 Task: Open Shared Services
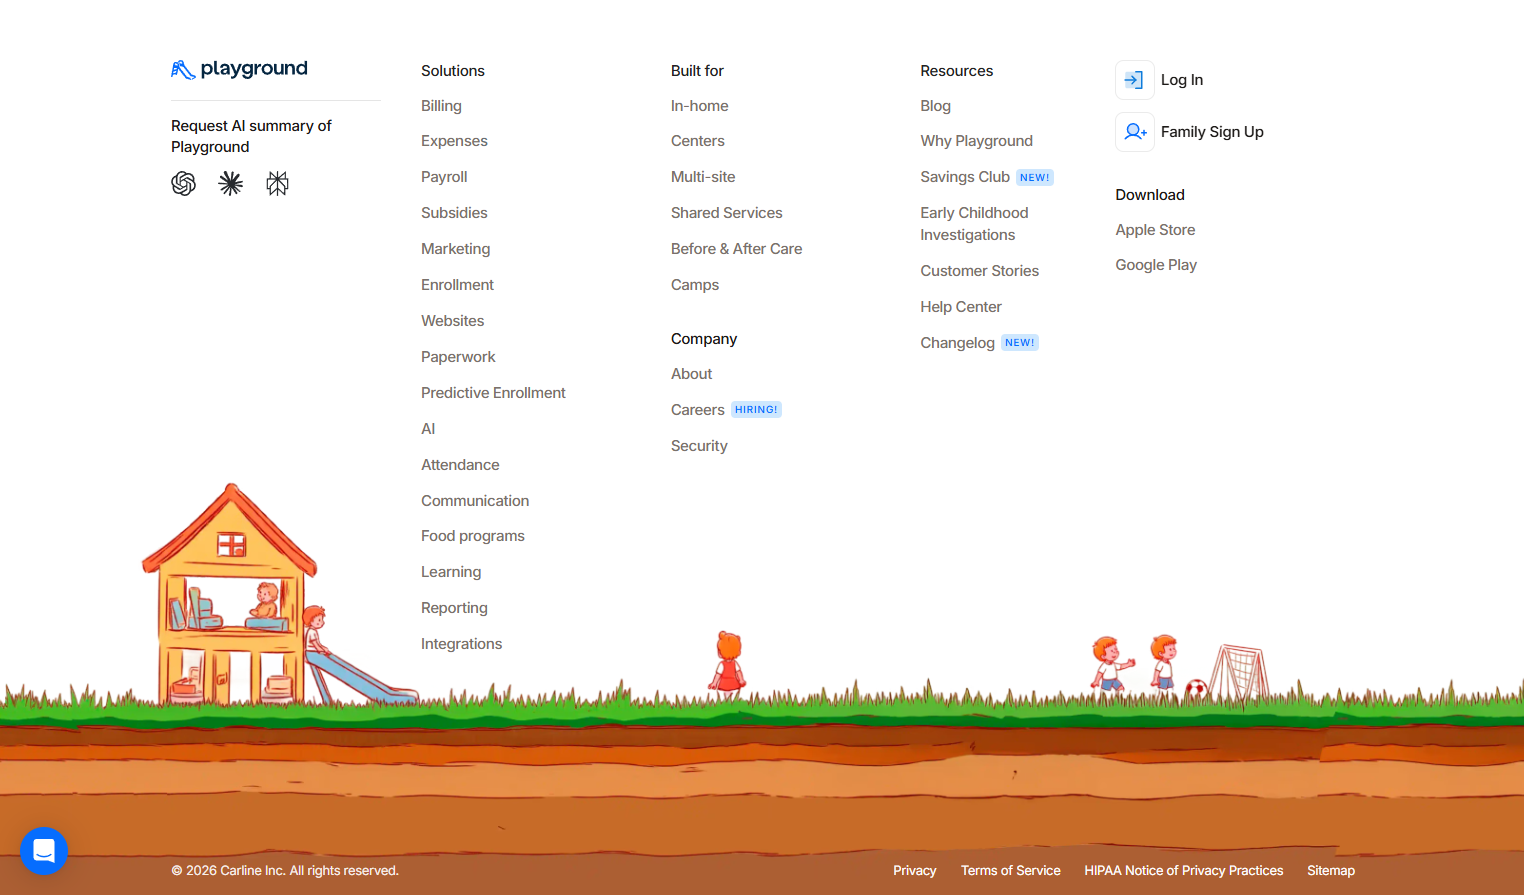click(x=727, y=213)
